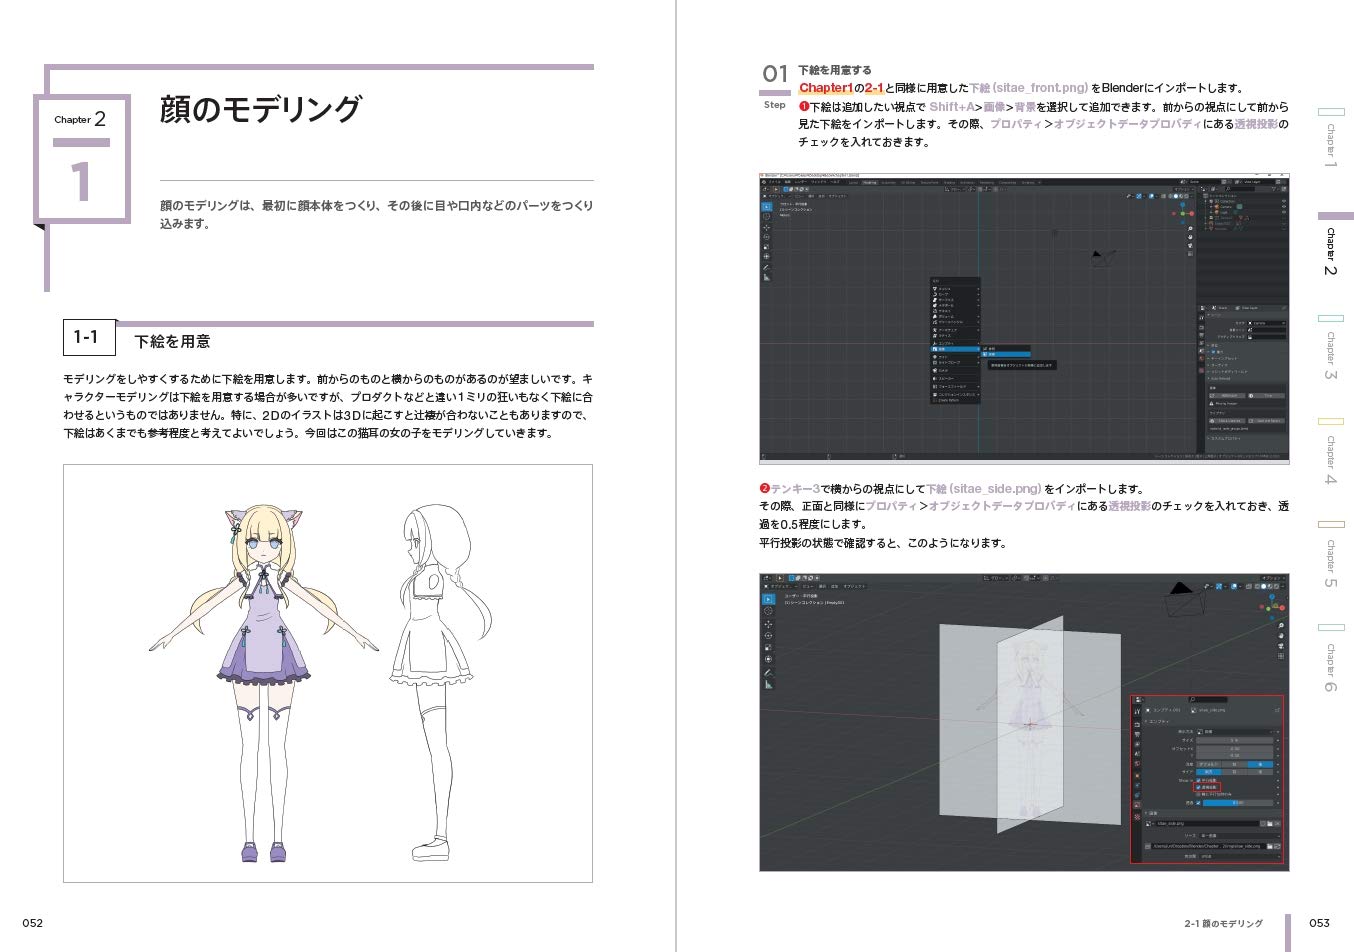Select the Depth 後 (back) option
This screenshot has height=952, width=1354.
[x=1260, y=764]
